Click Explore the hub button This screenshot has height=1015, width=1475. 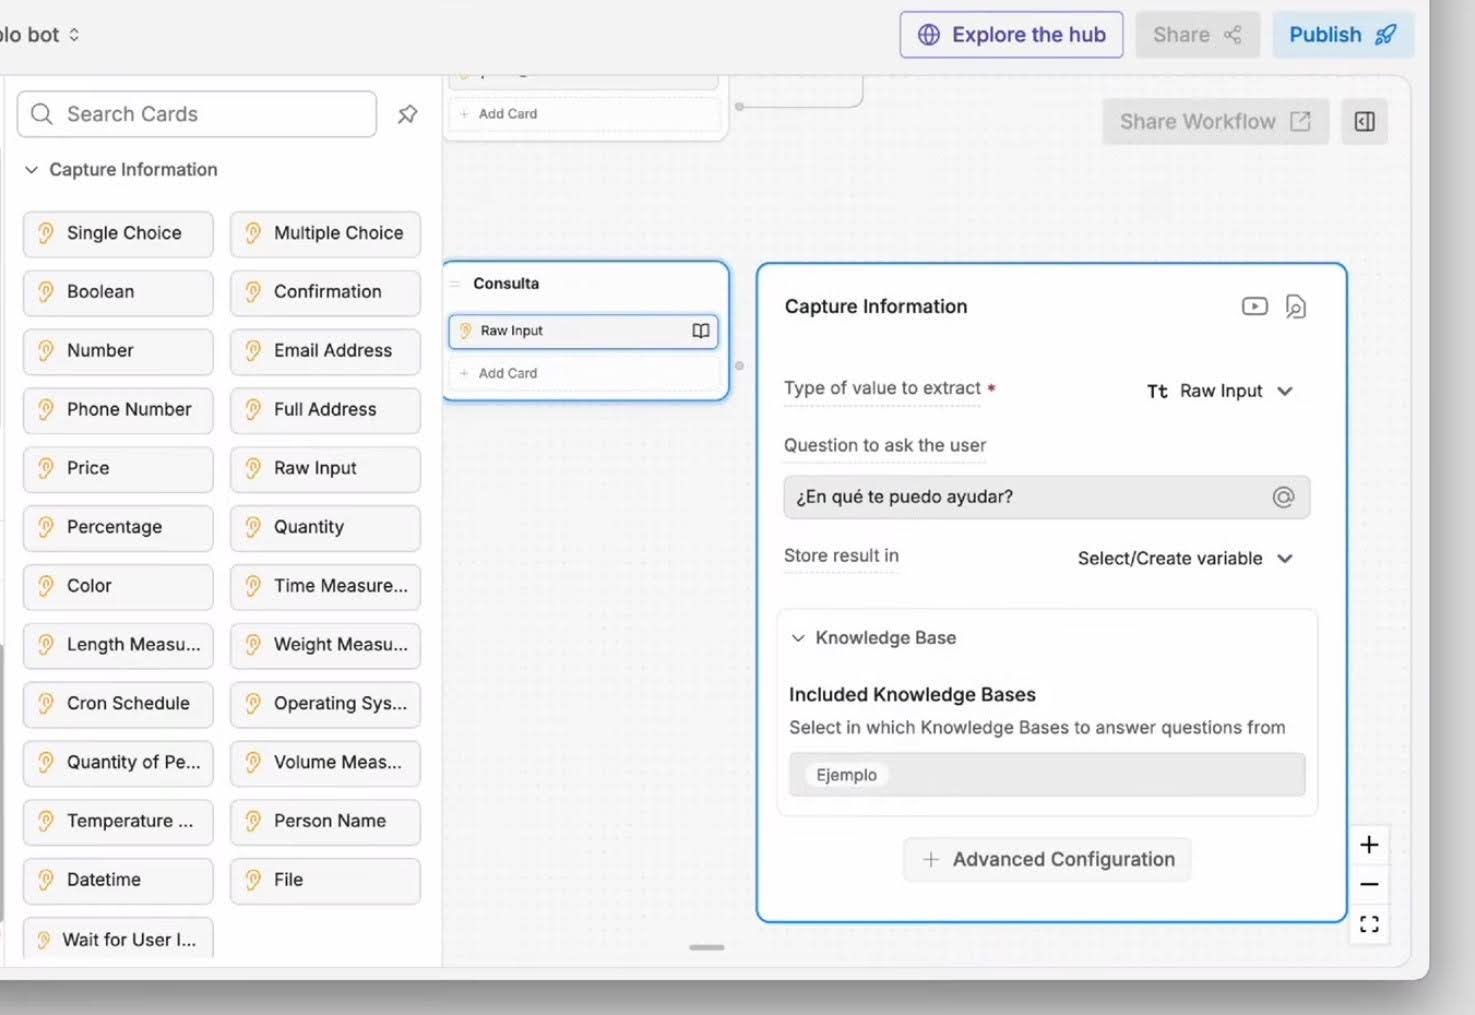tap(1011, 35)
